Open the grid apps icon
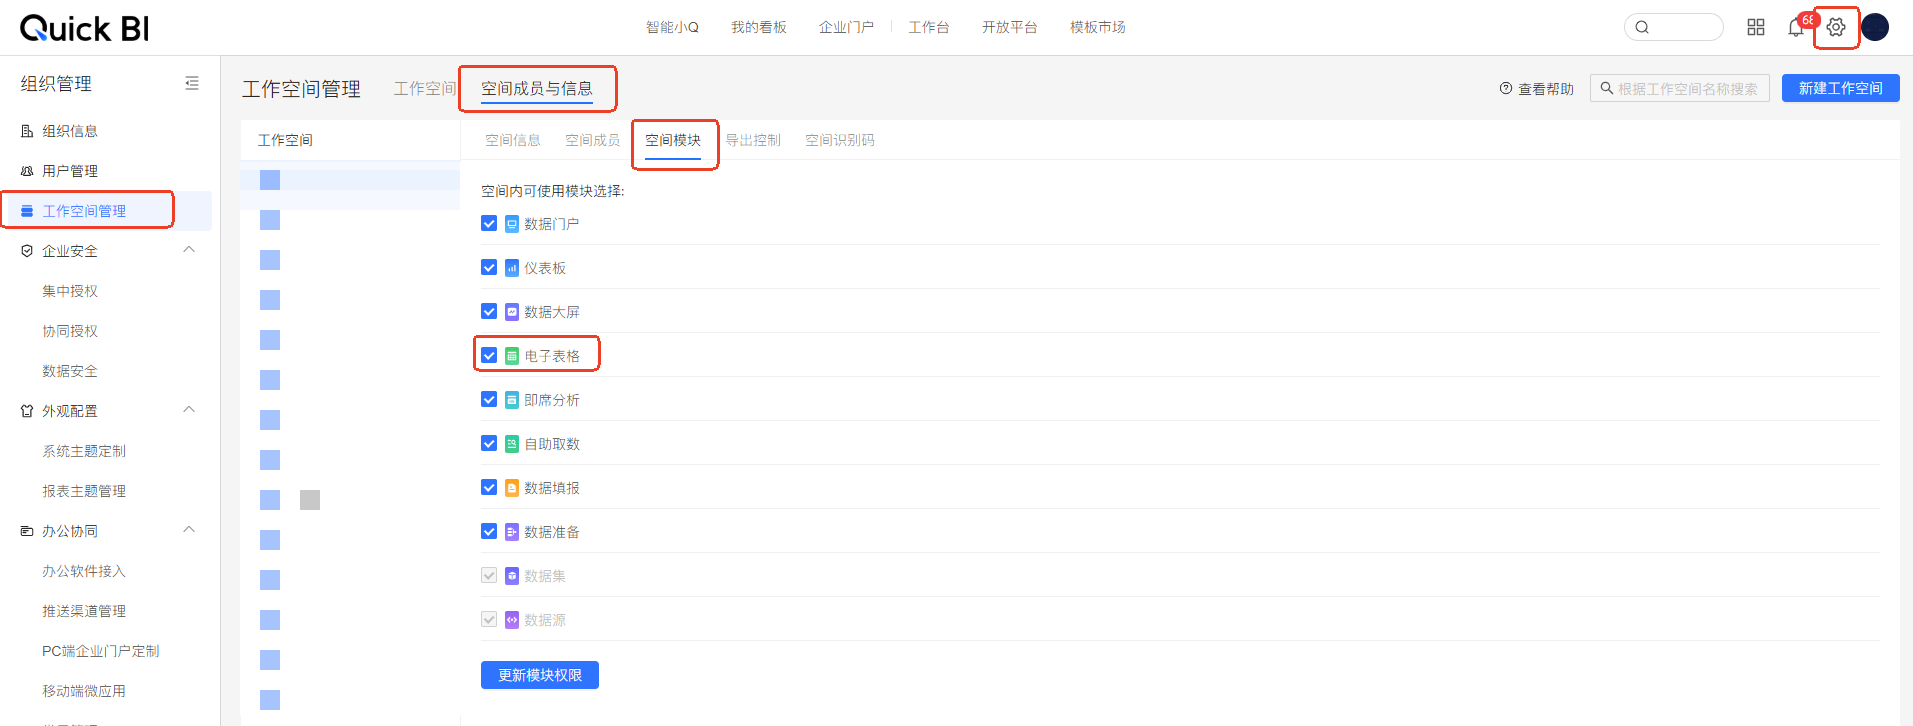The height and width of the screenshot is (726, 1913). tap(1756, 27)
